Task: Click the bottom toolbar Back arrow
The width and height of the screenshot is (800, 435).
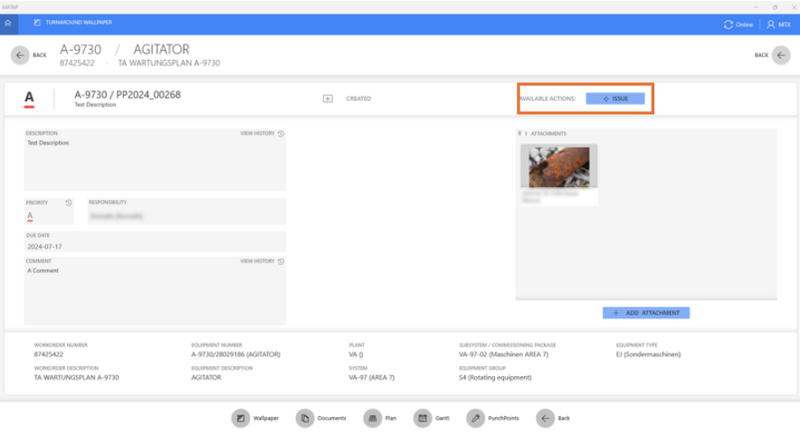Action: pos(545,418)
